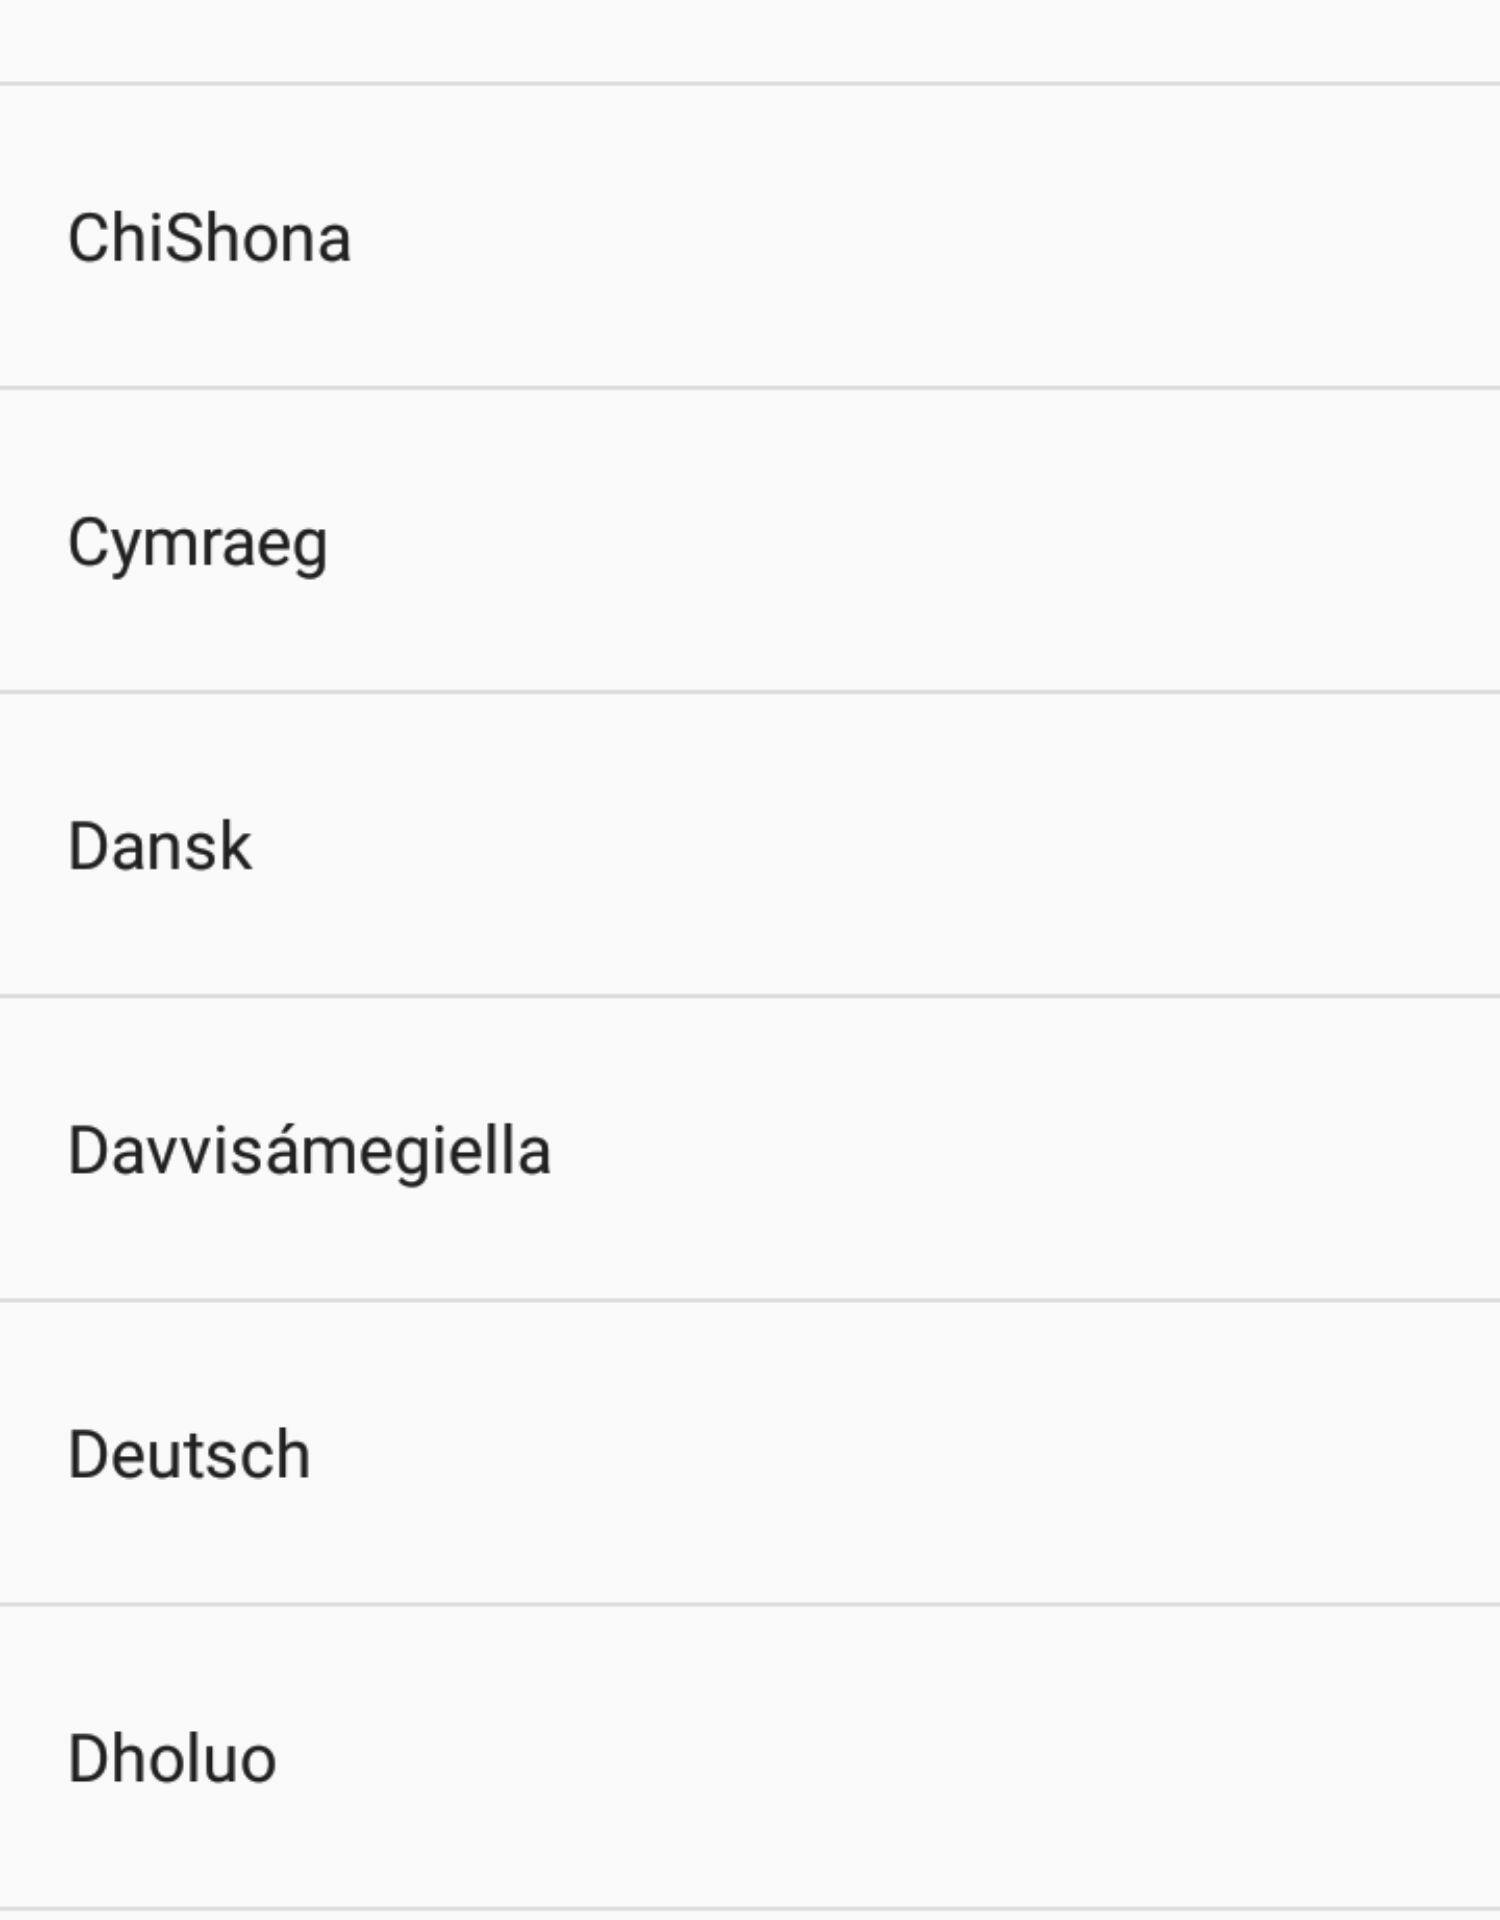Open the Northern Sami (Davvisámegiella) entry
This screenshot has width=1500, height=1920.
click(750, 1149)
